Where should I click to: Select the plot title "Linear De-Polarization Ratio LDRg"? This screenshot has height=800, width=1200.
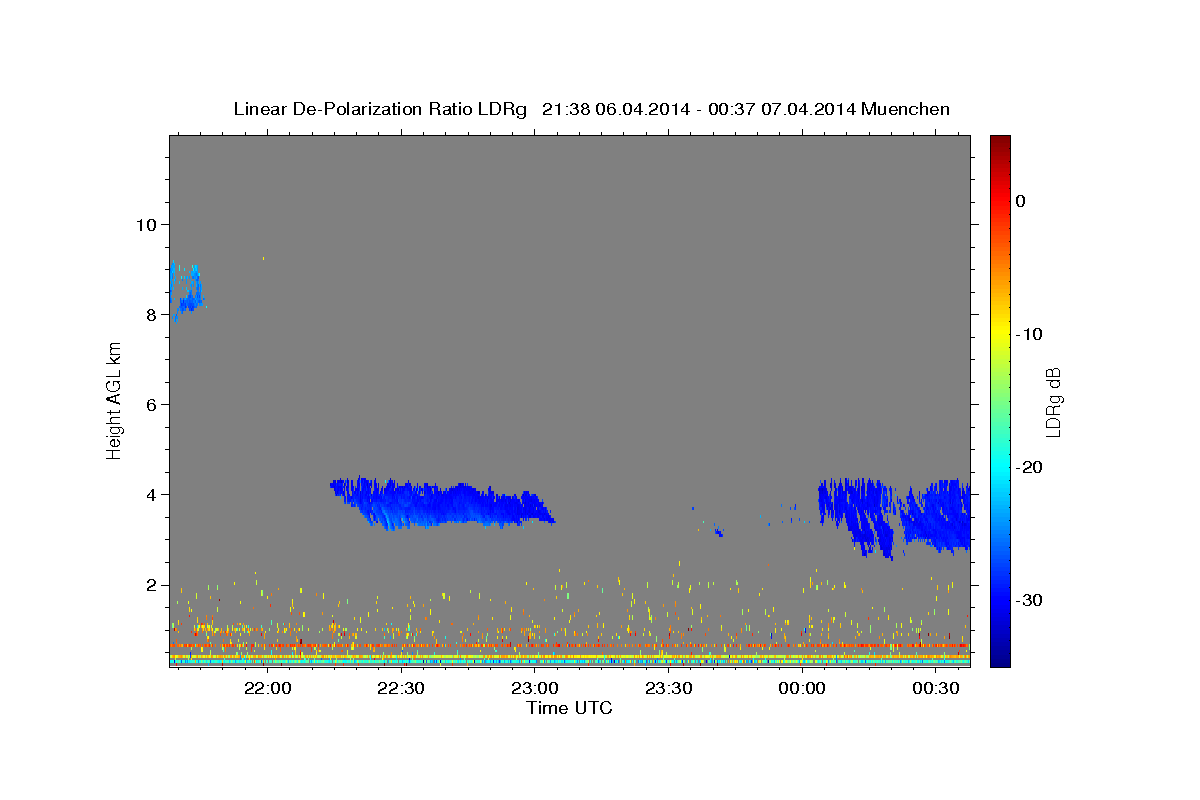click(380, 109)
